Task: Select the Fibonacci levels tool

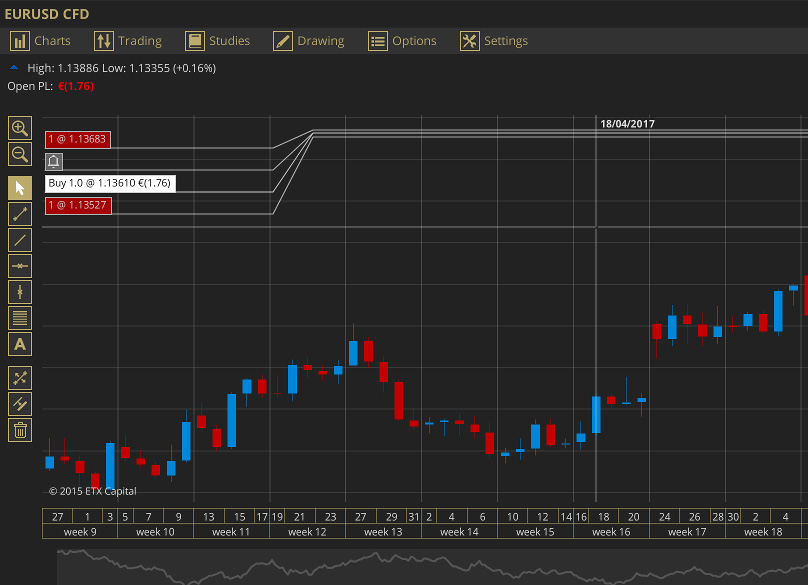Action: click(x=20, y=318)
